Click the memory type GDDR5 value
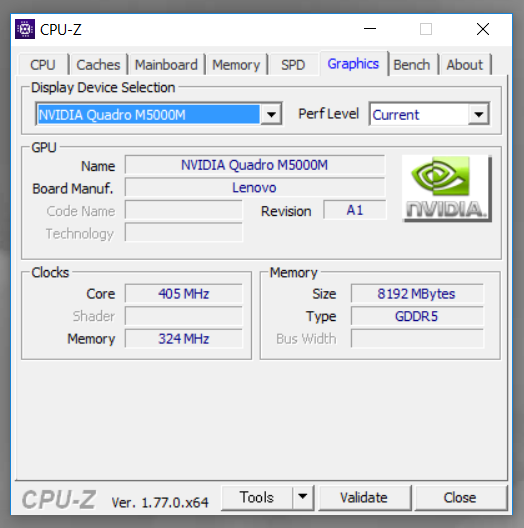524x528 pixels. [x=417, y=316]
